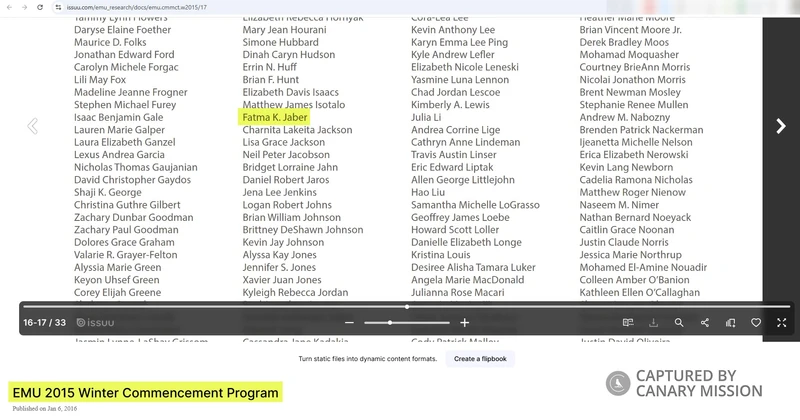Viewport: 800px width, 420px height.
Task: Click the issuu logo in toolbar
Action: 95,323
